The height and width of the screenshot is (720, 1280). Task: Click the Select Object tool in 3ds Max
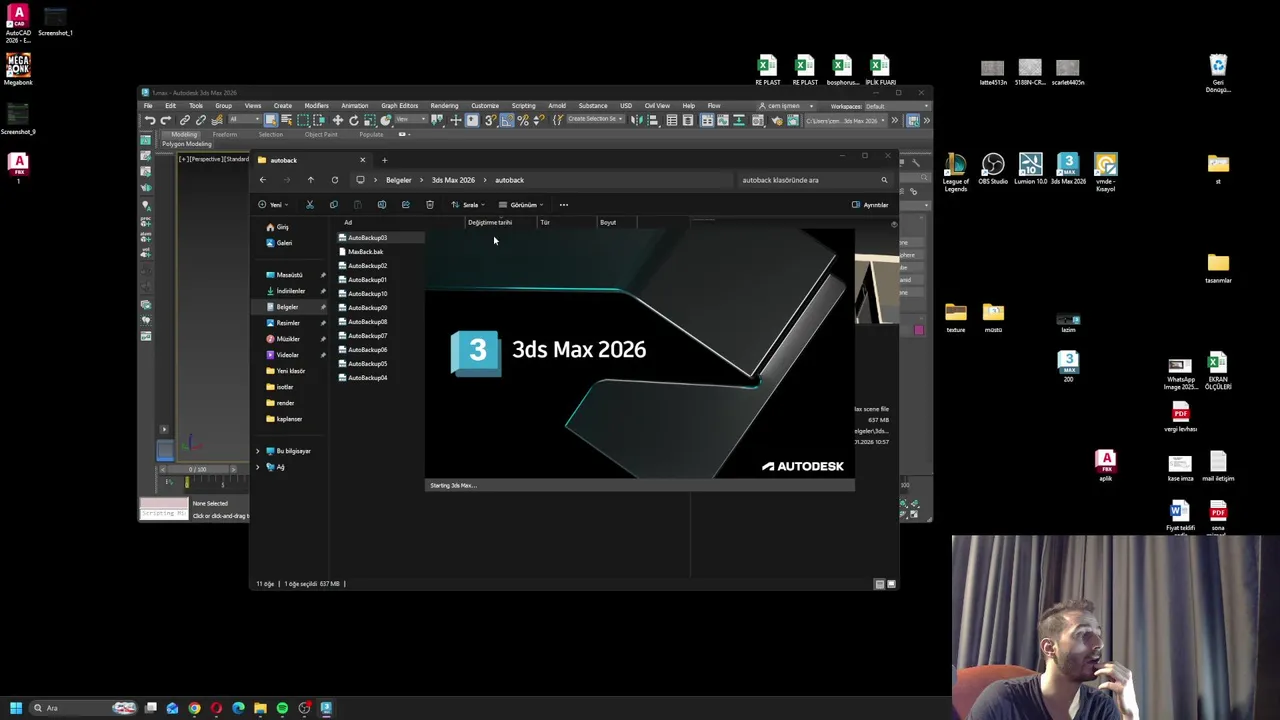(271, 121)
